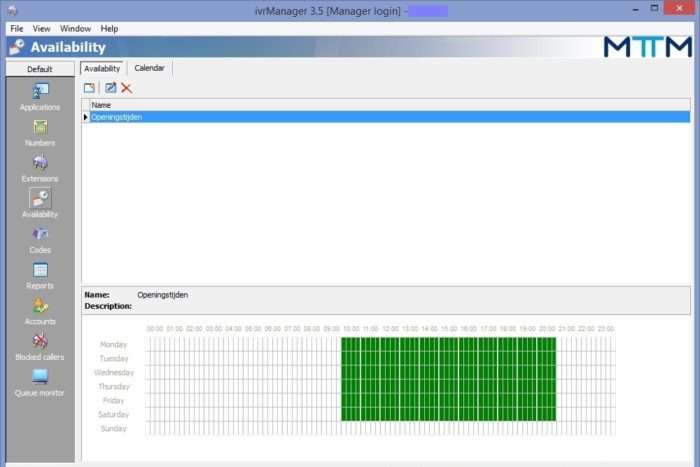Click the Friday row label
The image size is (700, 467).
coord(113,400)
